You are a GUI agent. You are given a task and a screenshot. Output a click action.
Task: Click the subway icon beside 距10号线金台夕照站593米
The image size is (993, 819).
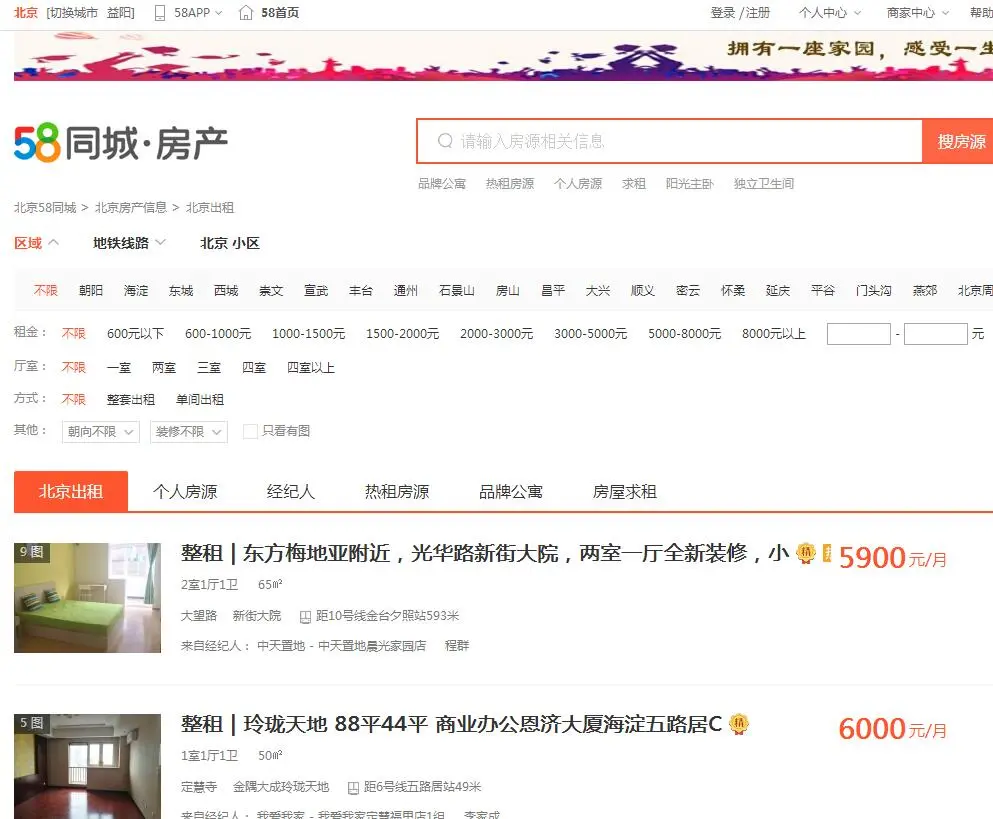tap(305, 616)
